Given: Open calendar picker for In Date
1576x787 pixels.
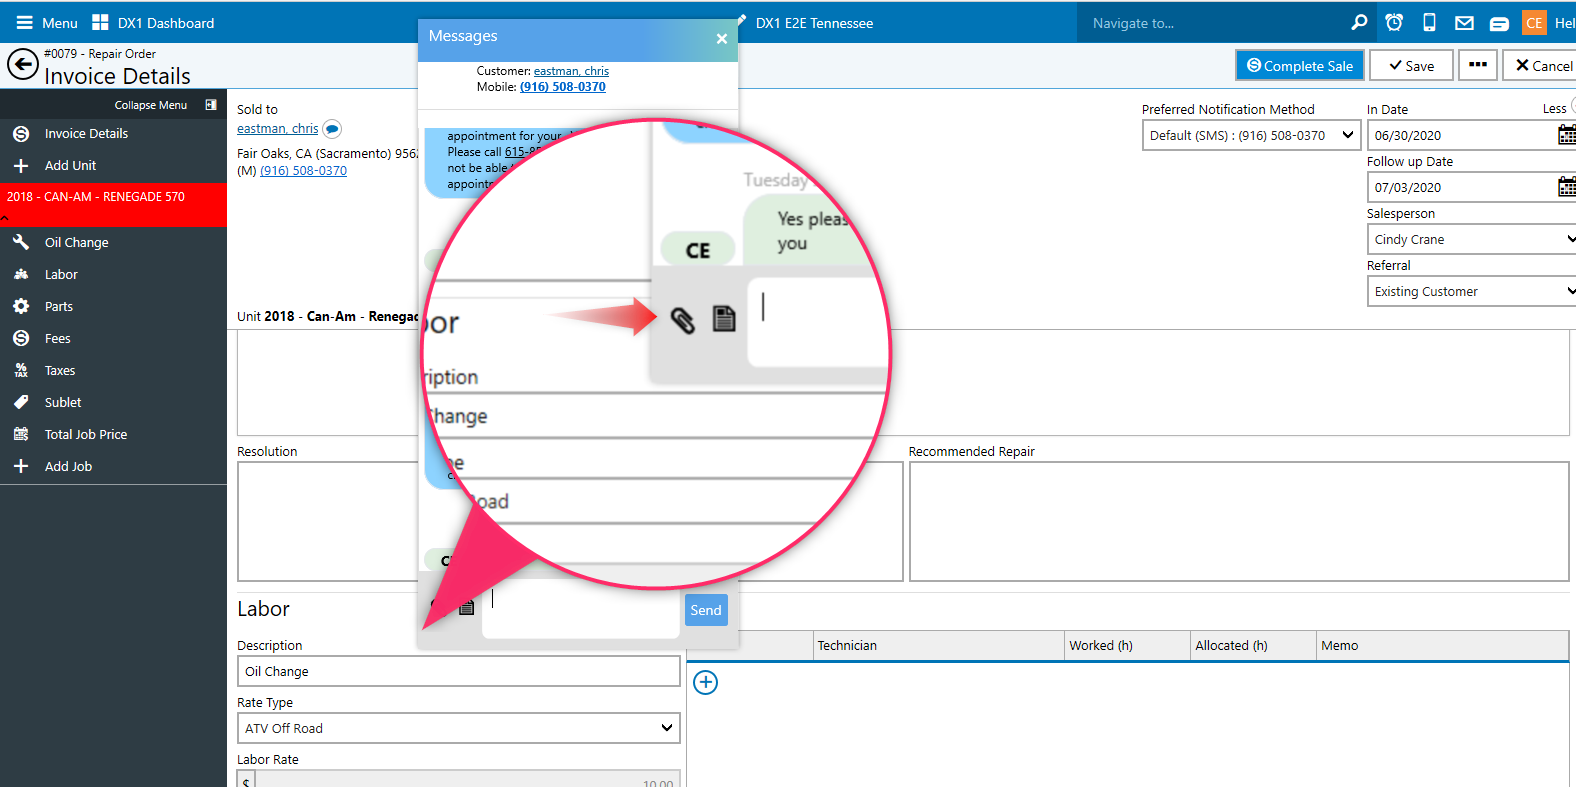Looking at the screenshot, I should click(x=1567, y=135).
